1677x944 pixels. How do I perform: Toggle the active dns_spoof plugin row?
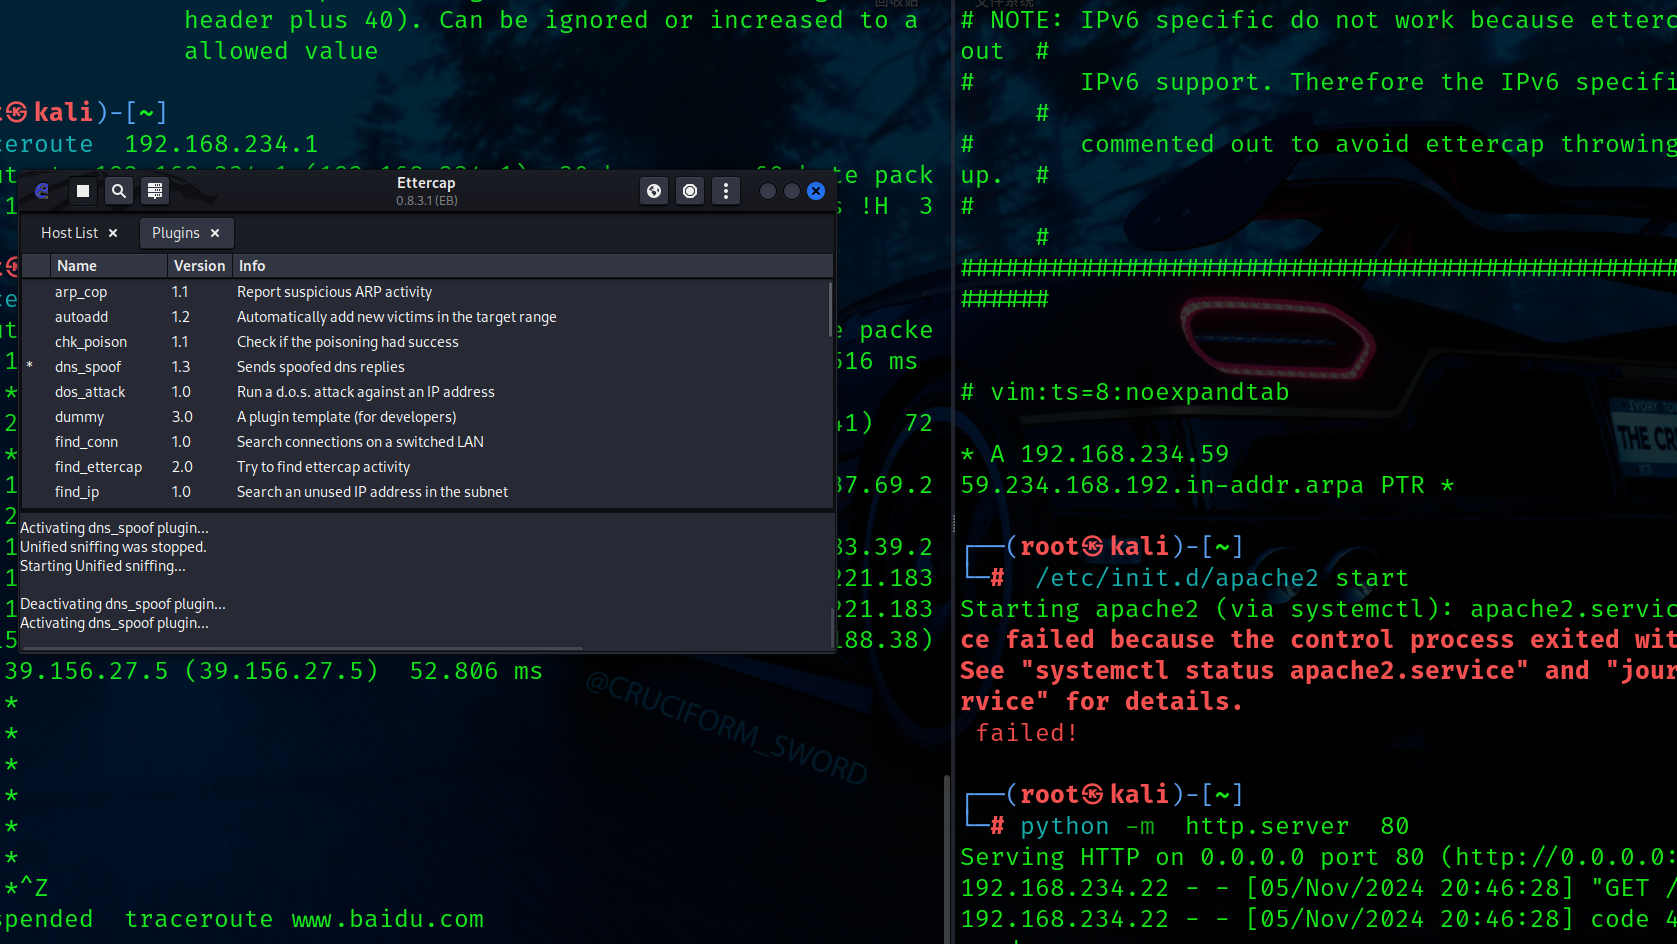coord(427,367)
